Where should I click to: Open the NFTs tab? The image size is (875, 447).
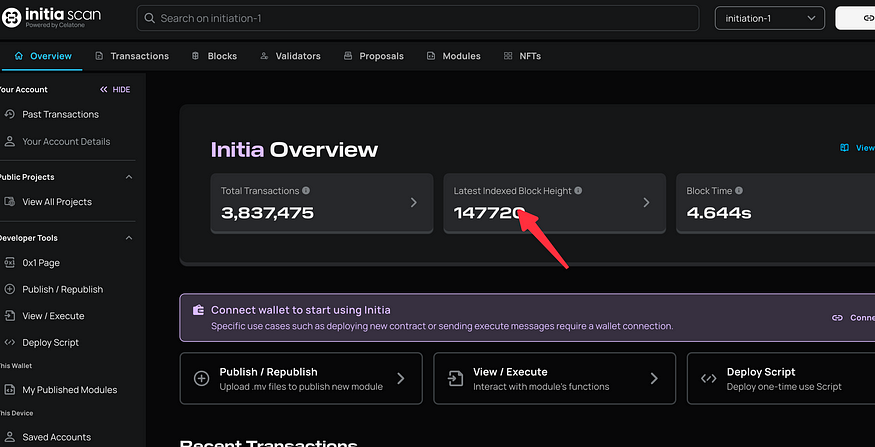coord(522,56)
